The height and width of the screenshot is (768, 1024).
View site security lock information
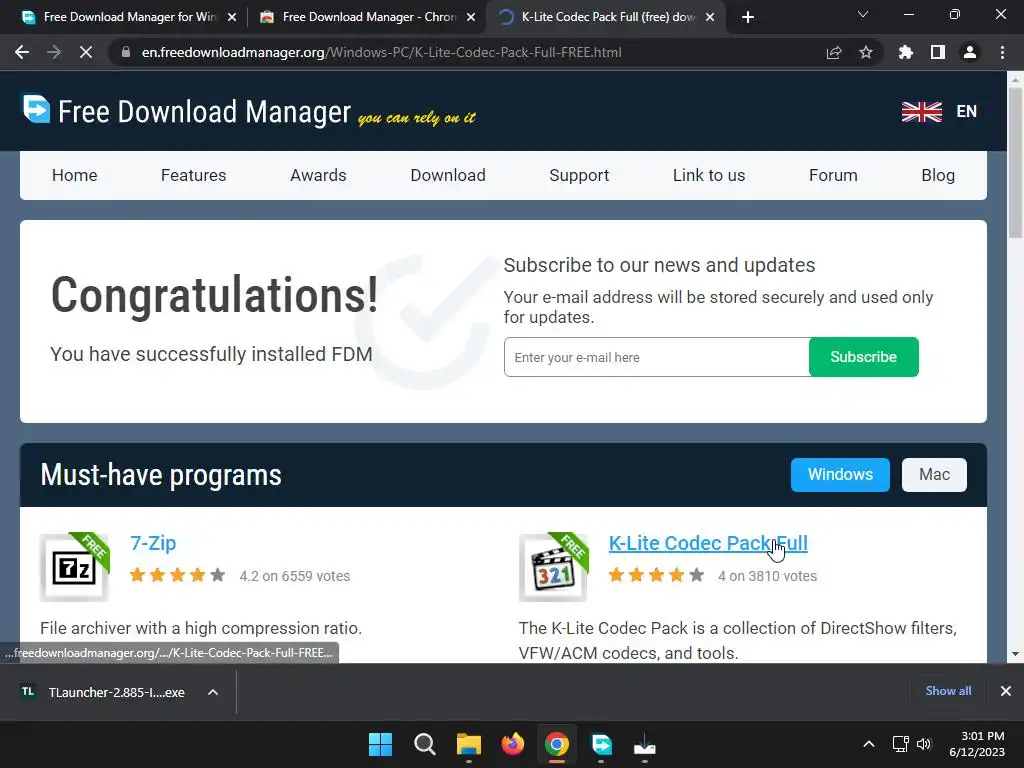click(126, 52)
